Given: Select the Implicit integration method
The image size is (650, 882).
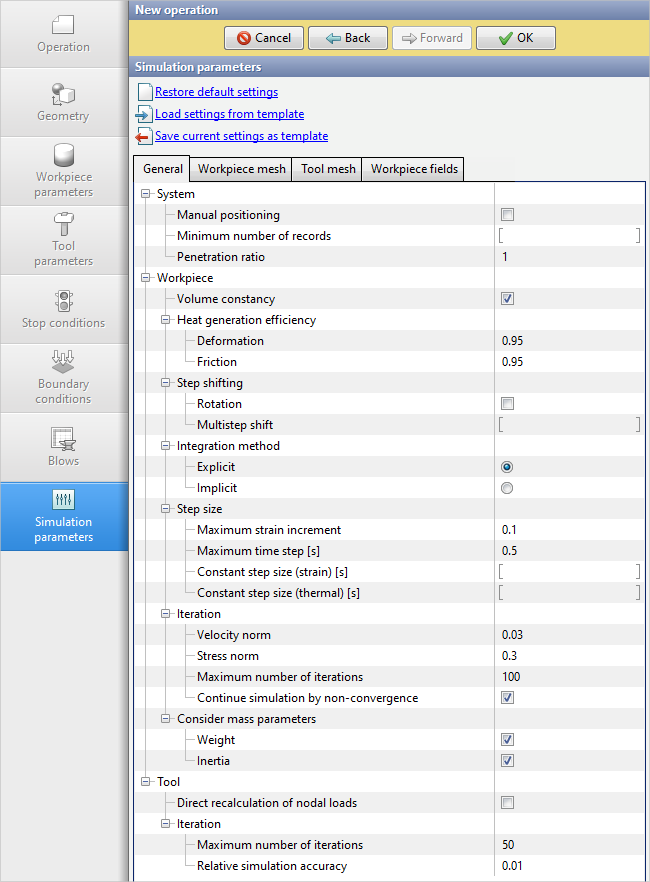Looking at the screenshot, I should pos(507,488).
